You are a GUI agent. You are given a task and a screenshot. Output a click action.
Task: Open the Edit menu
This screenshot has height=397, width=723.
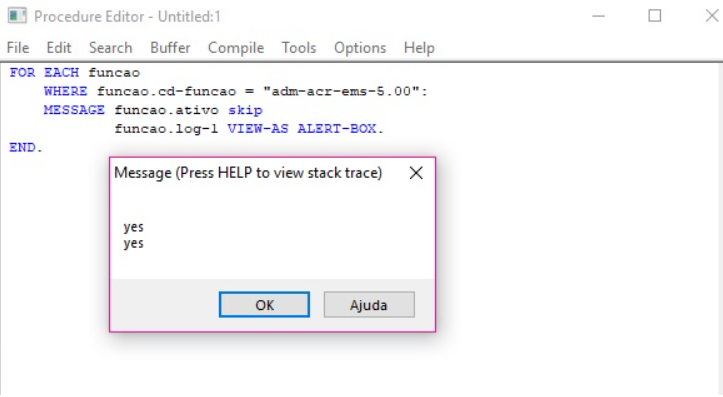click(59, 47)
